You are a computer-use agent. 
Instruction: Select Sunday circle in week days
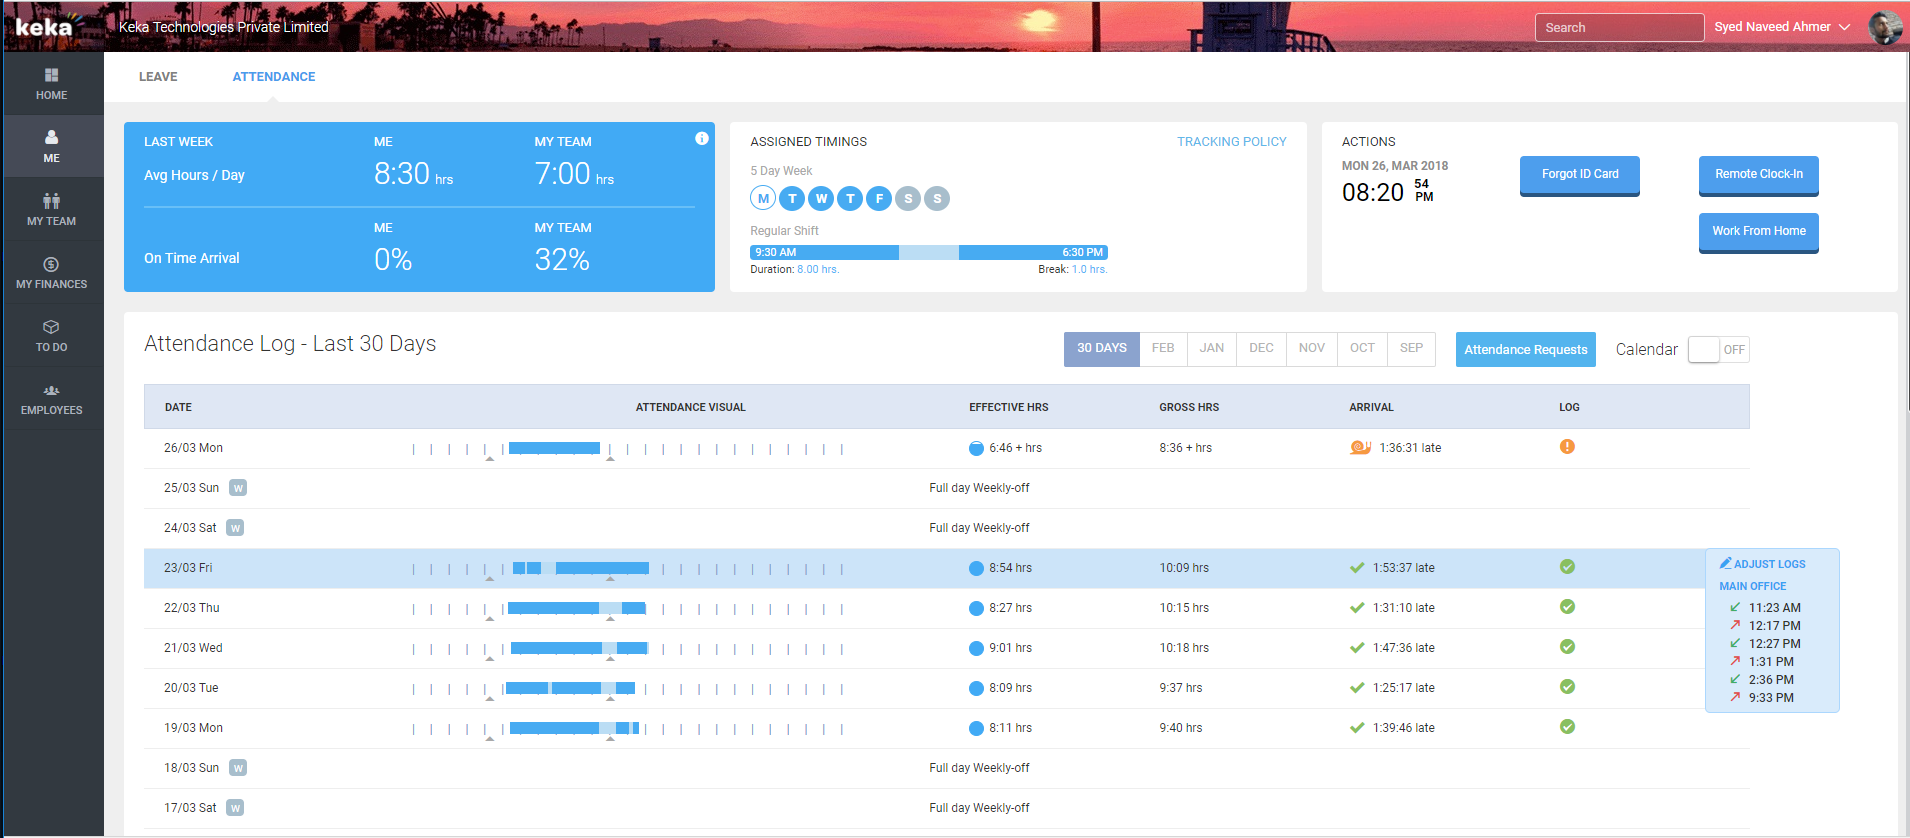(937, 198)
